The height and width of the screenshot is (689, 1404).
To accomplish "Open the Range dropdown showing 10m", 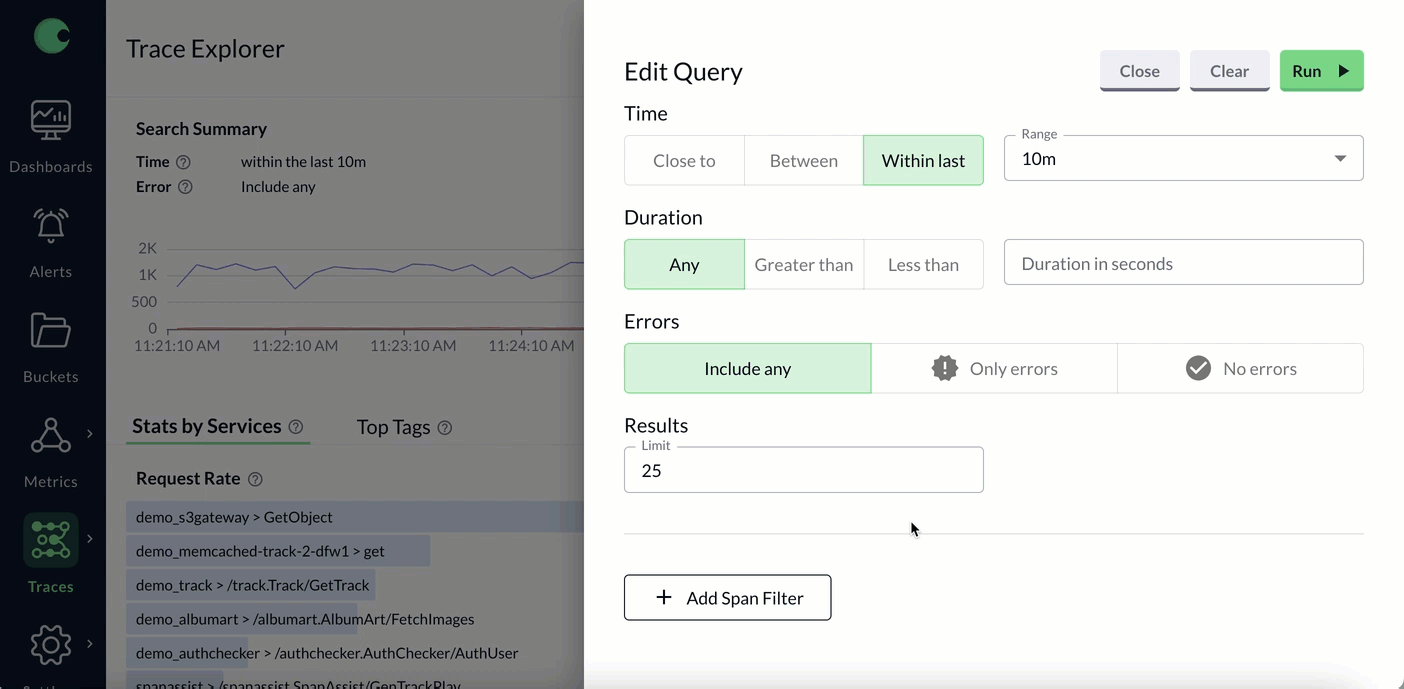I will point(1183,158).
